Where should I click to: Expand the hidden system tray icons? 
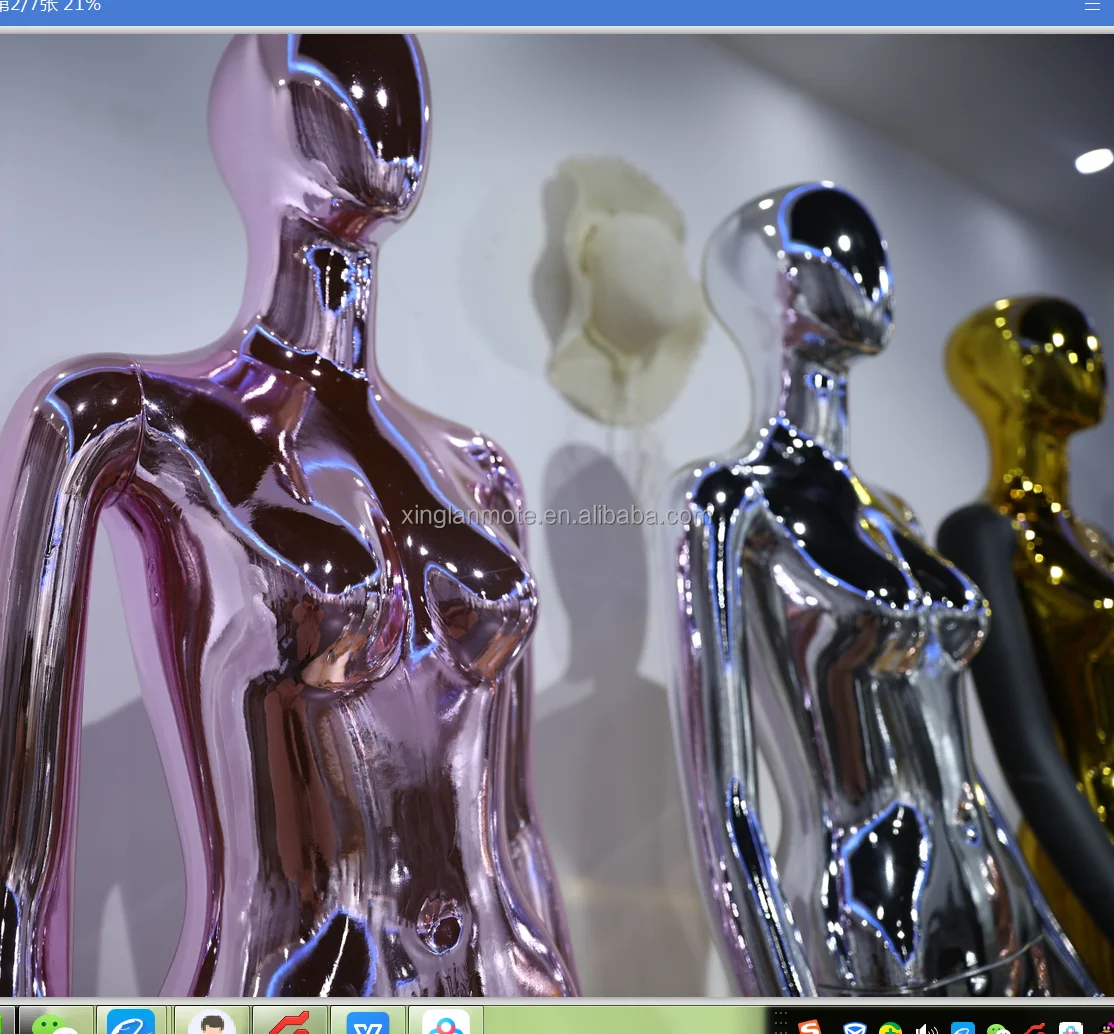(783, 1026)
